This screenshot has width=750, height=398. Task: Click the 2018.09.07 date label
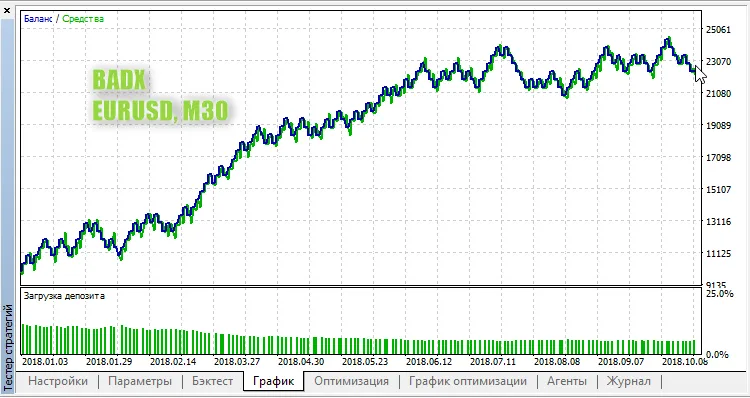tap(621, 362)
